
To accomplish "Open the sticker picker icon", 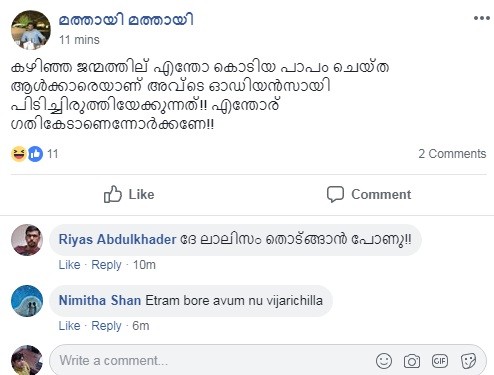I will 468,361.
